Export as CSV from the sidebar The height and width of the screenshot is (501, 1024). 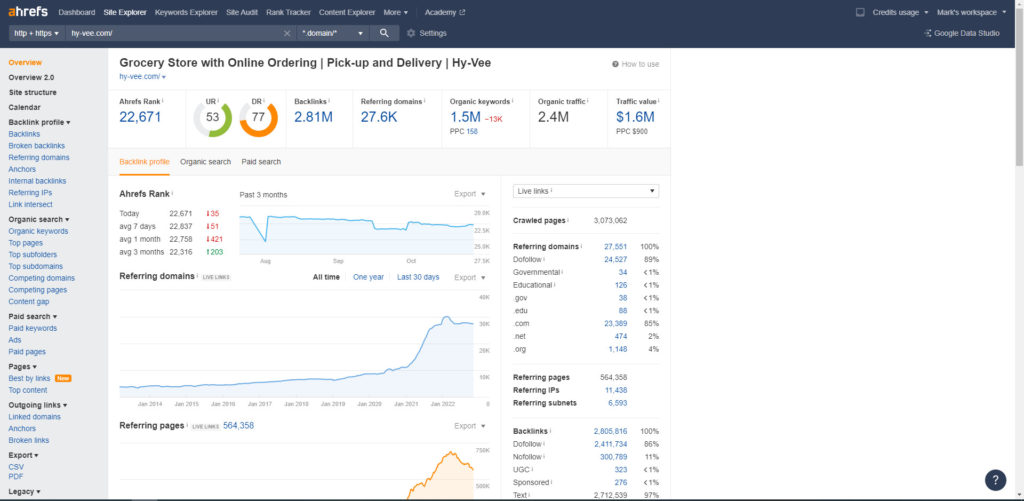pyautogui.click(x=16, y=467)
